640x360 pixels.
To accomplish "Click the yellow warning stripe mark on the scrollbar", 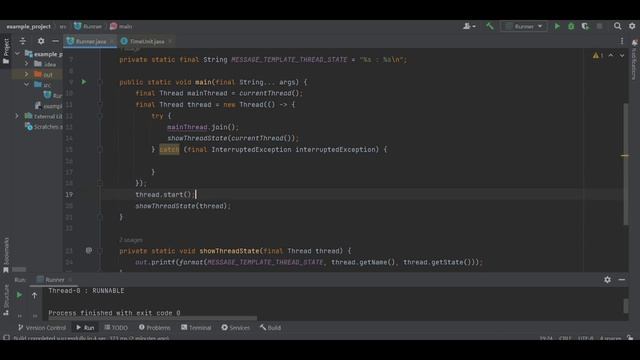I will pos(625,156).
